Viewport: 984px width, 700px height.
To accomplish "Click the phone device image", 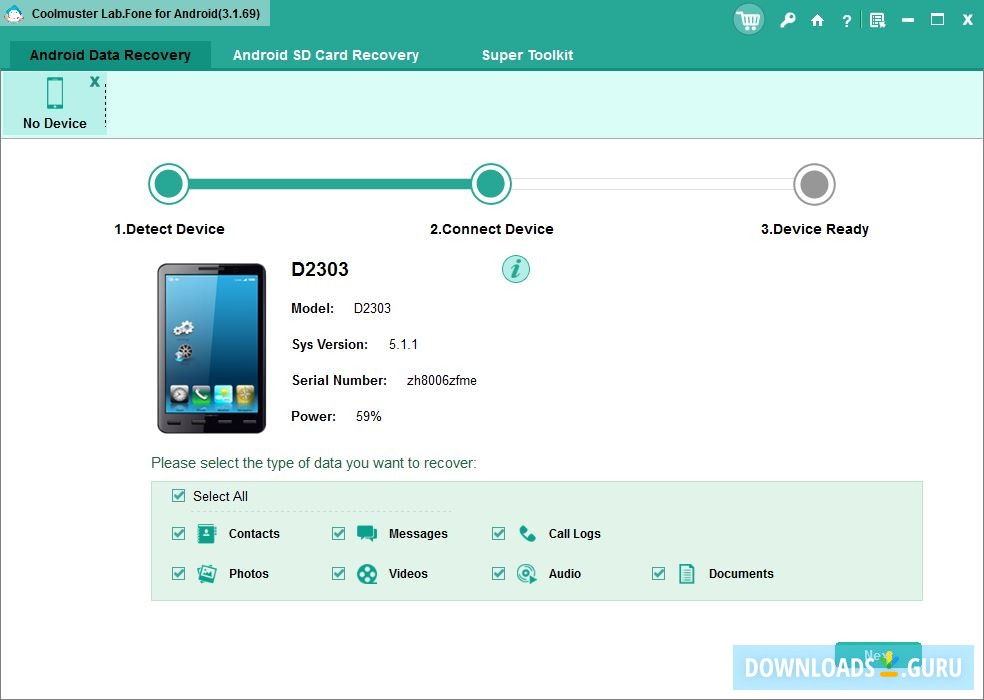I will click(x=211, y=348).
